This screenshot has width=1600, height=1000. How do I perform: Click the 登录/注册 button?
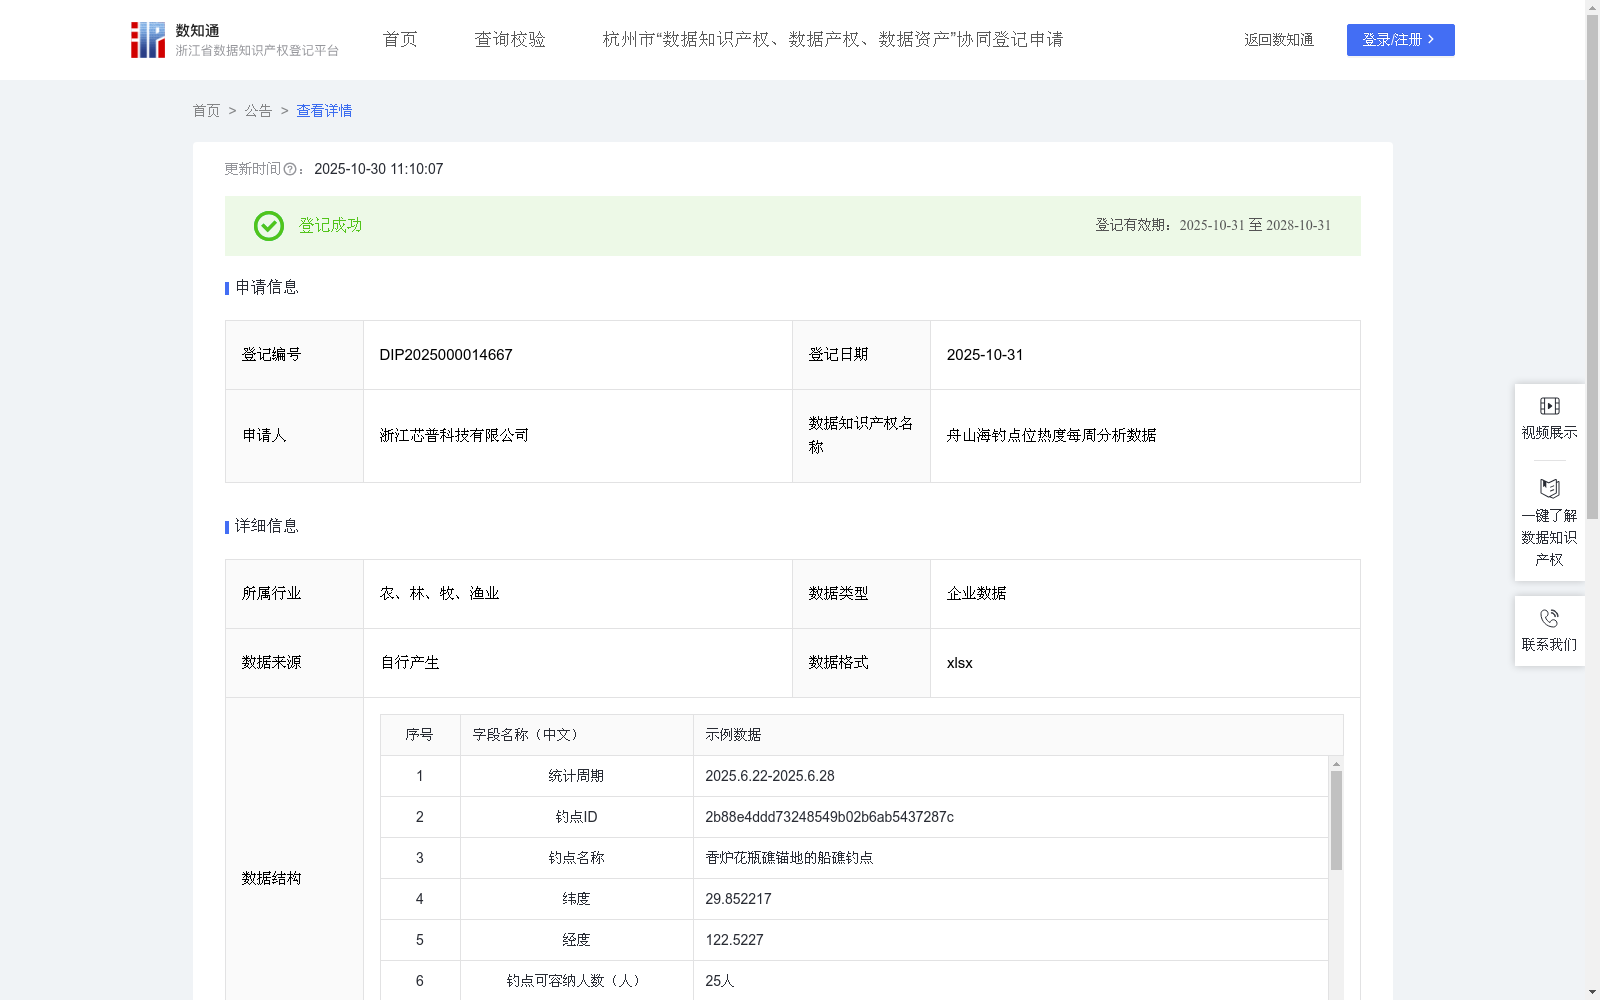[1400, 40]
